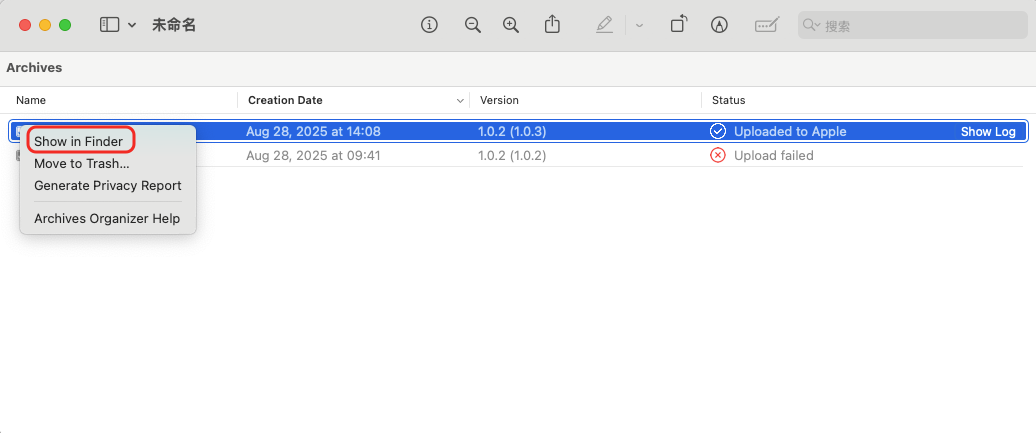Sort by the Version column header
Viewport: 1036px width, 433px height.
point(500,100)
